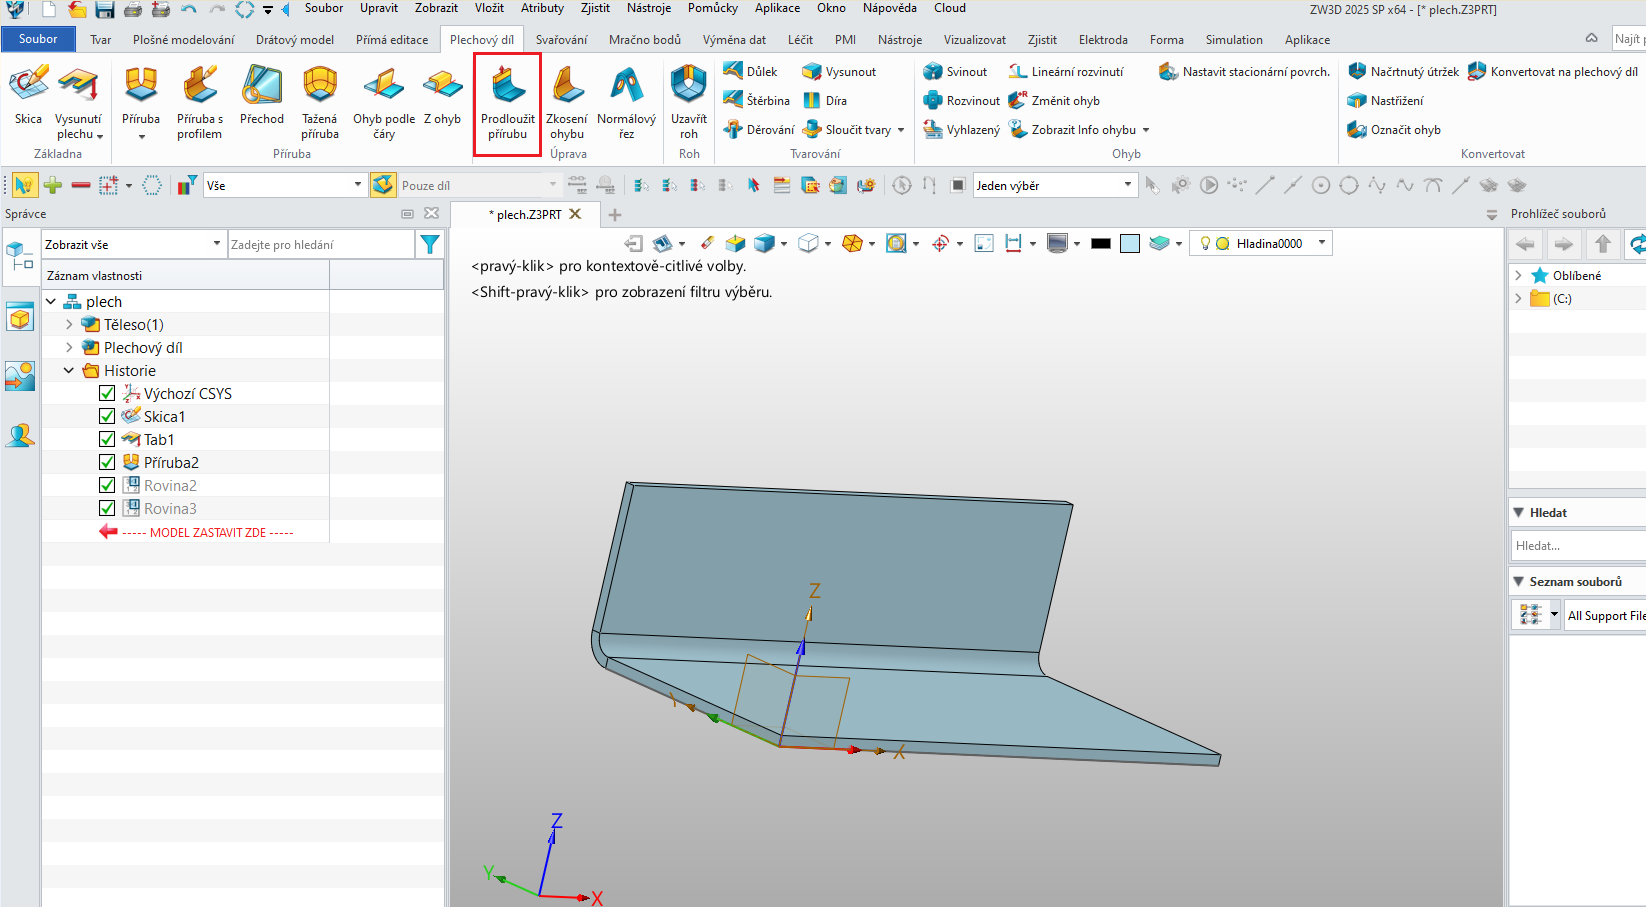The image size is (1646, 907).
Task: Open the Příruba flange tool
Action: pyautogui.click(x=141, y=96)
